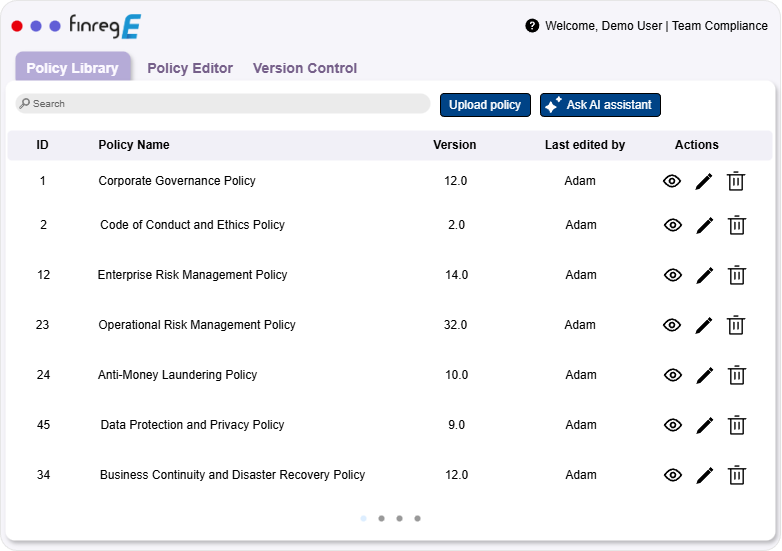Viewport: 782px width, 551px height.
Task: Delete Enterprise Risk Management Policy trash icon
Action: coord(737,275)
